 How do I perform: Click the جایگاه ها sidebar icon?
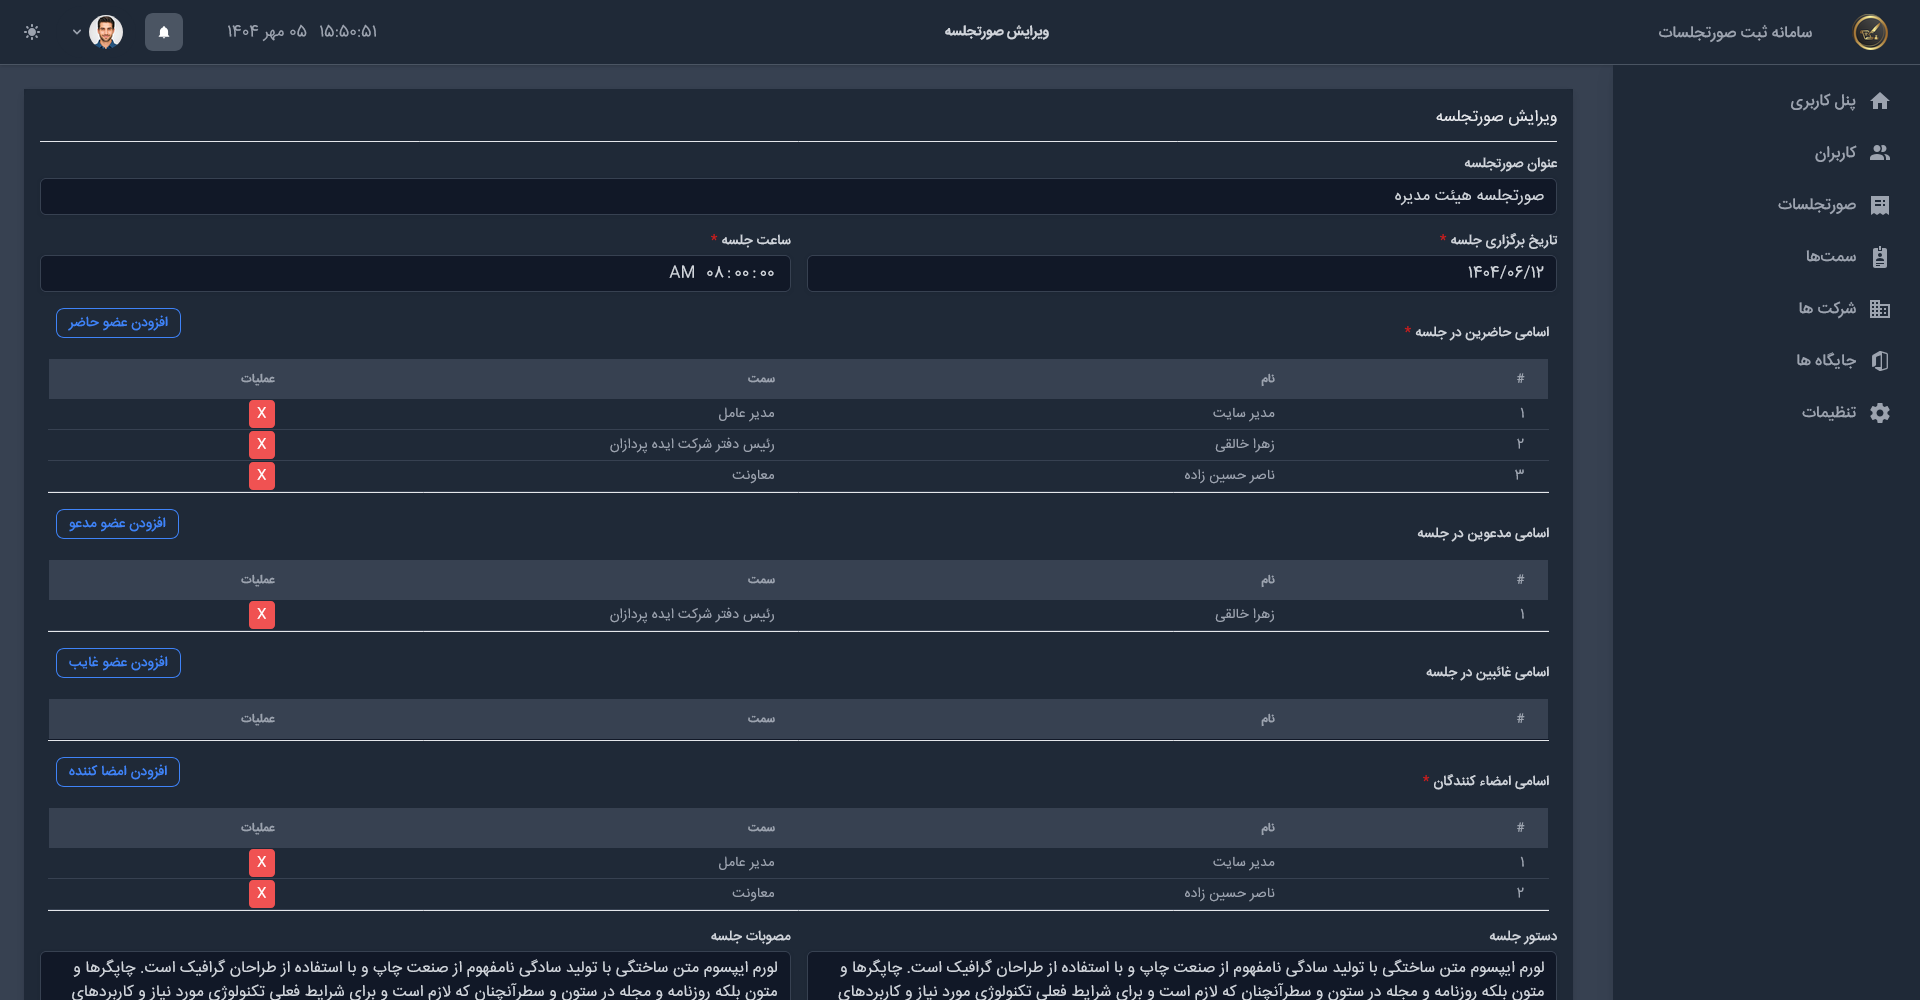tap(1879, 361)
